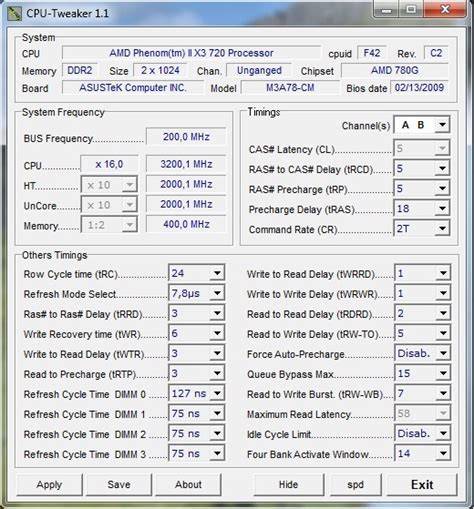This screenshot has width=474, height=509.
Task: Click the memory size 2 x 1024 value
Action: (x=160, y=70)
